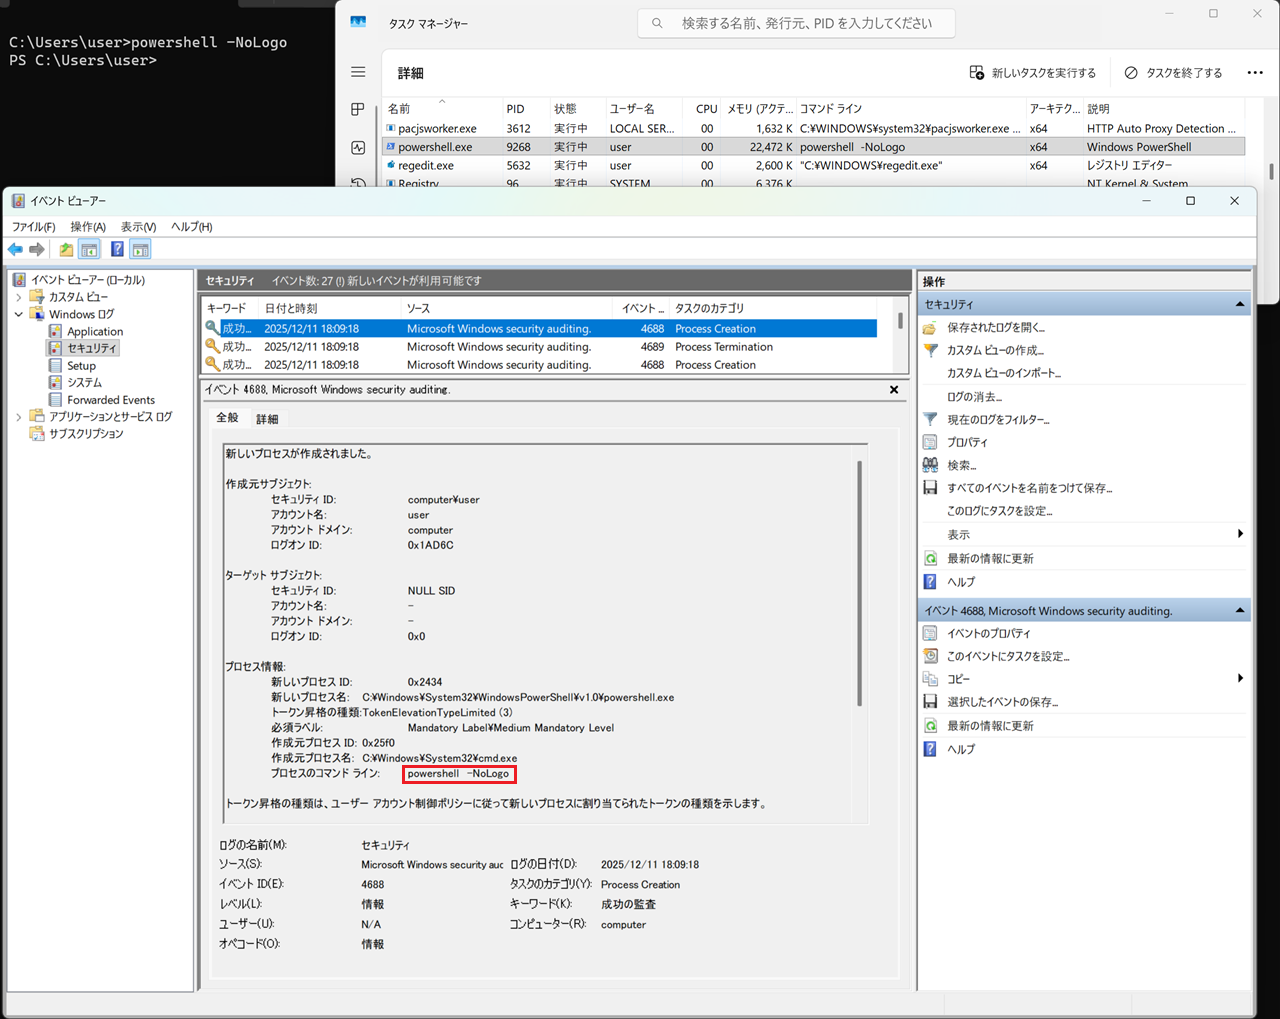Collapse the セキュリティ actions section
Screen dimensions: 1280x1019
click(1240, 304)
